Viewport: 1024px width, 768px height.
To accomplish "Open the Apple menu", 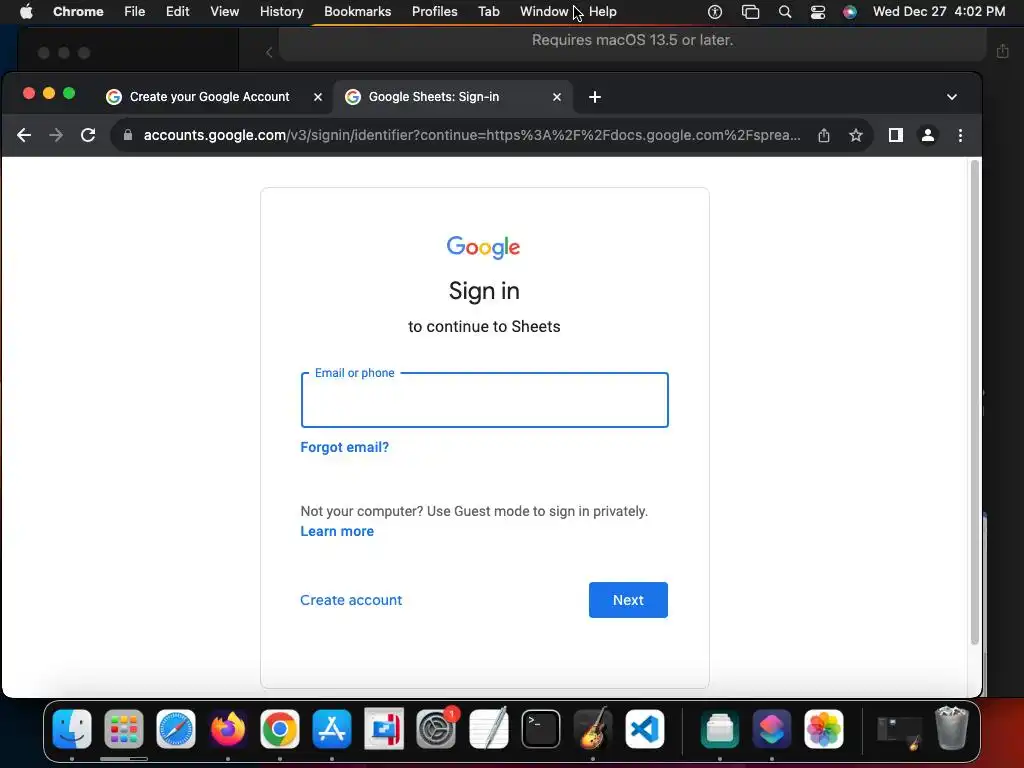I will [x=26, y=12].
